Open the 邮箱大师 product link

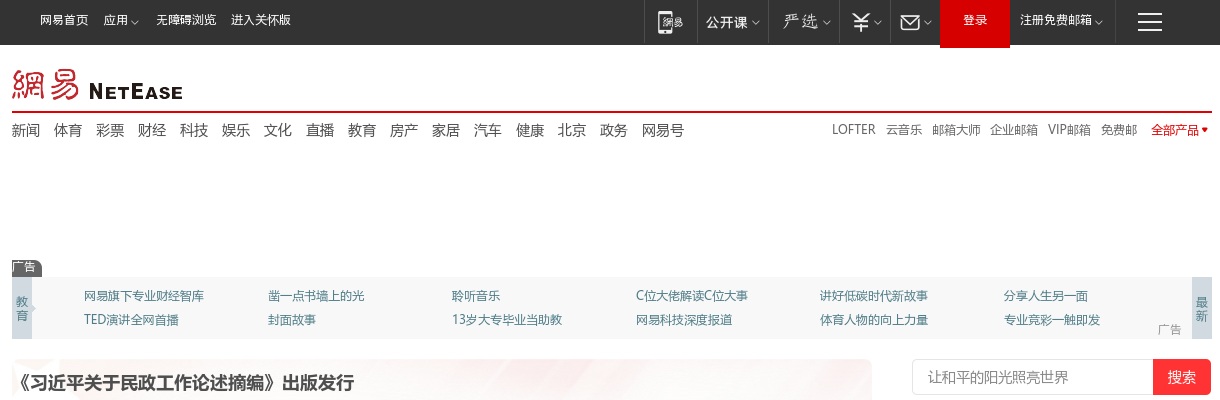(x=956, y=130)
